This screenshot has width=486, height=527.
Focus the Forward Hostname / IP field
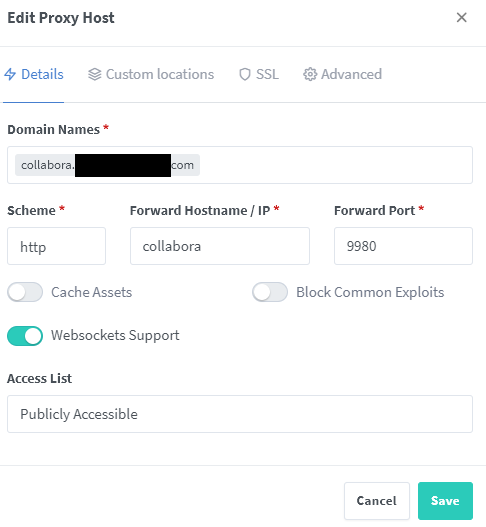[220, 246]
